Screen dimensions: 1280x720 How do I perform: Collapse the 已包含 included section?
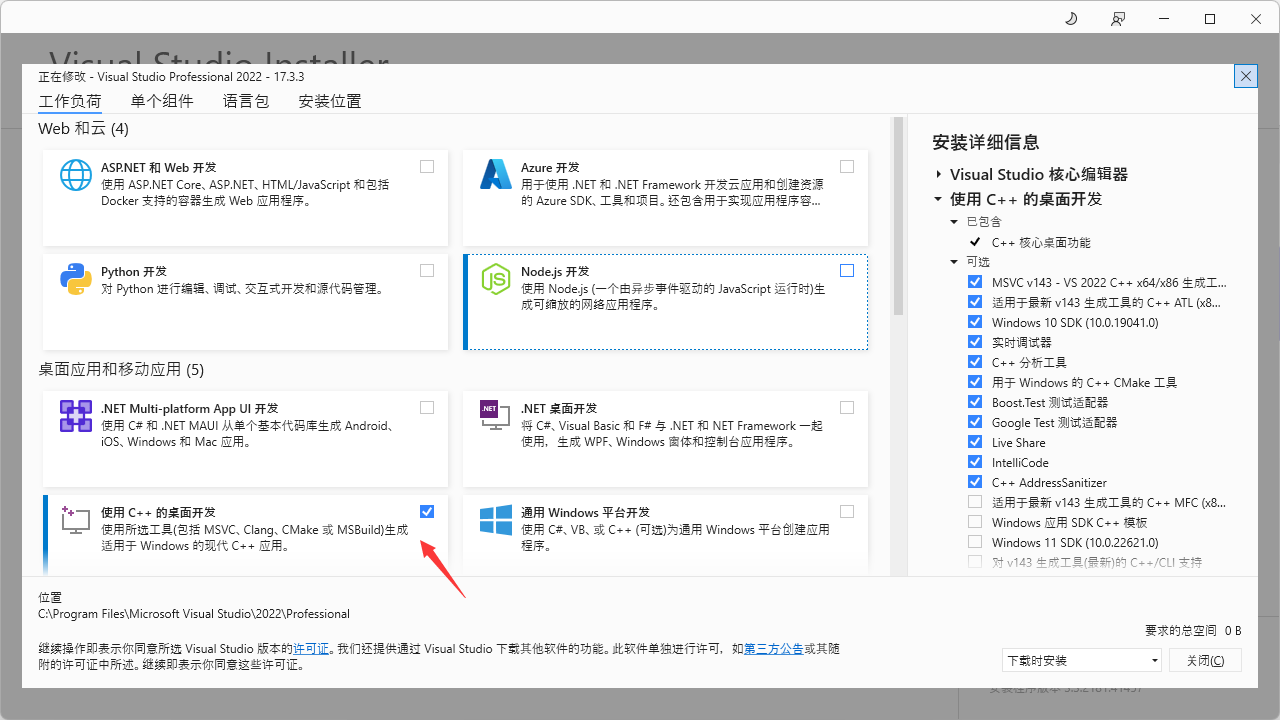(954, 222)
